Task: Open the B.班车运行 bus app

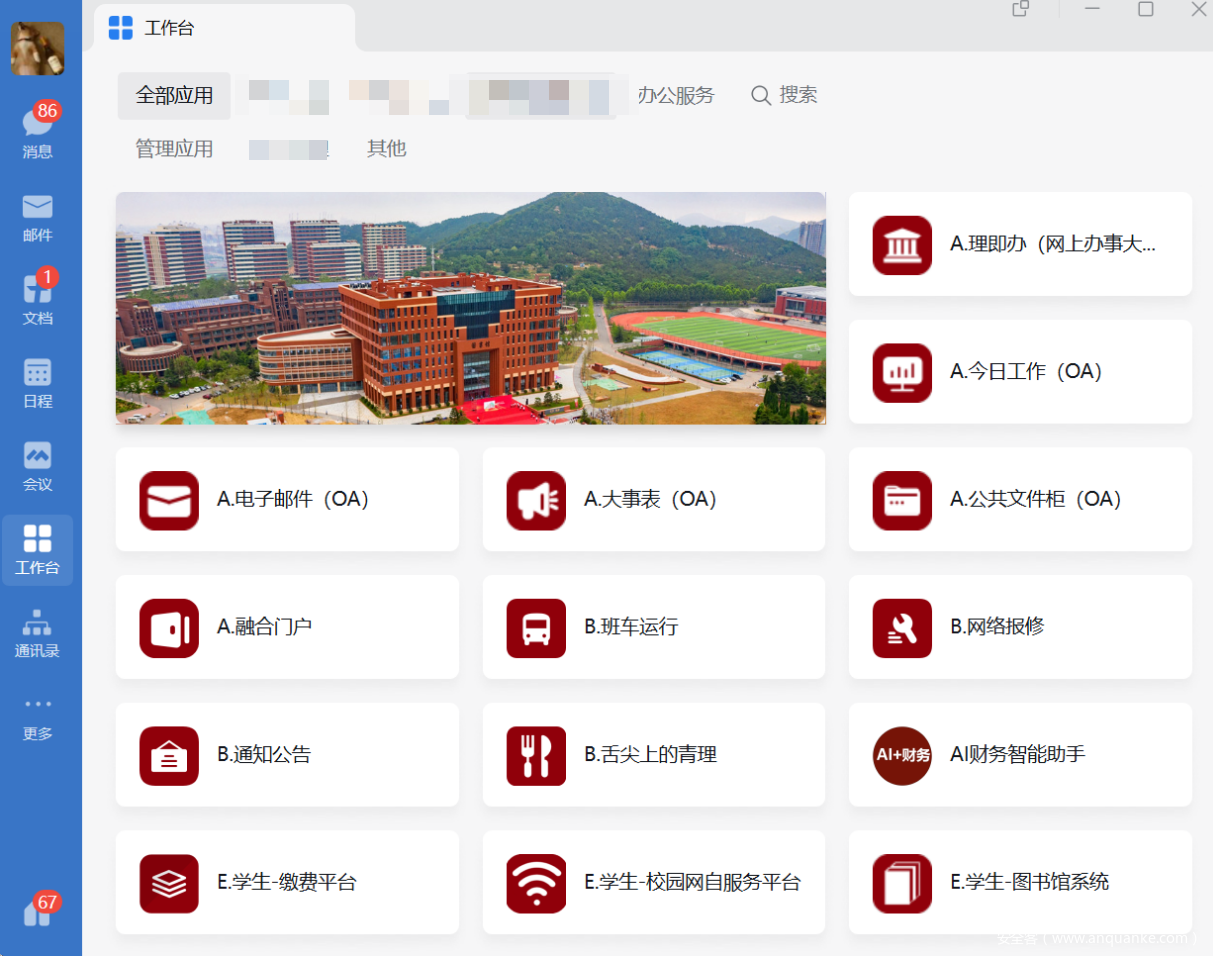Action: (653, 627)
